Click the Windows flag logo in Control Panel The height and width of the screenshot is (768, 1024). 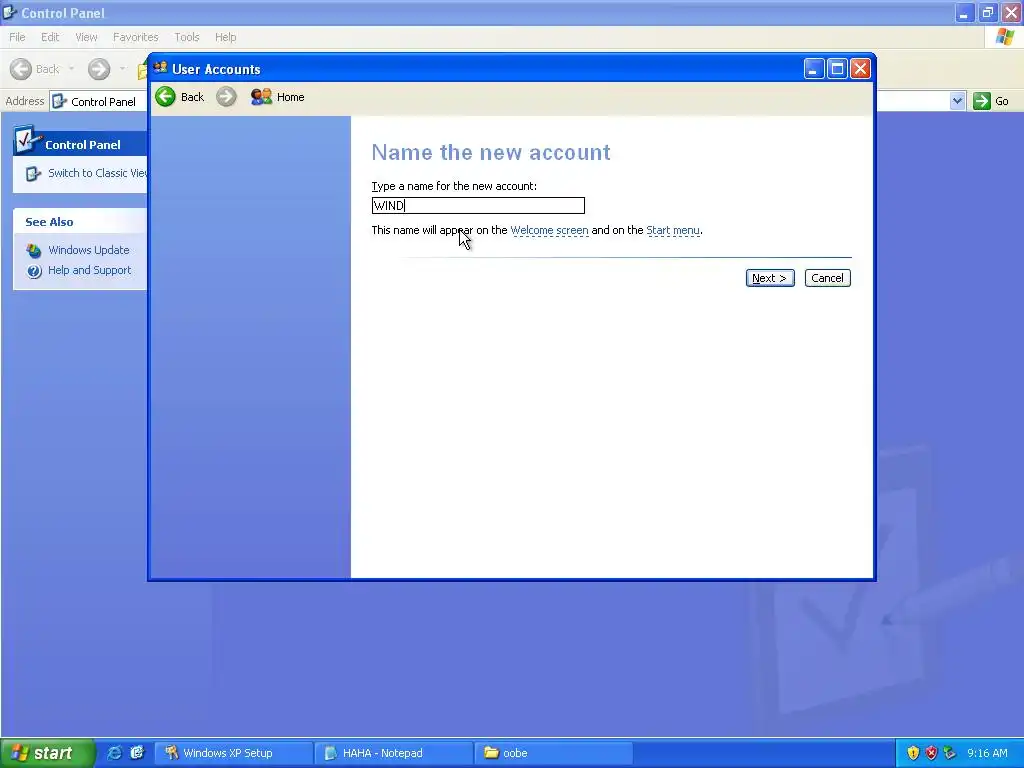point(1005,37)
